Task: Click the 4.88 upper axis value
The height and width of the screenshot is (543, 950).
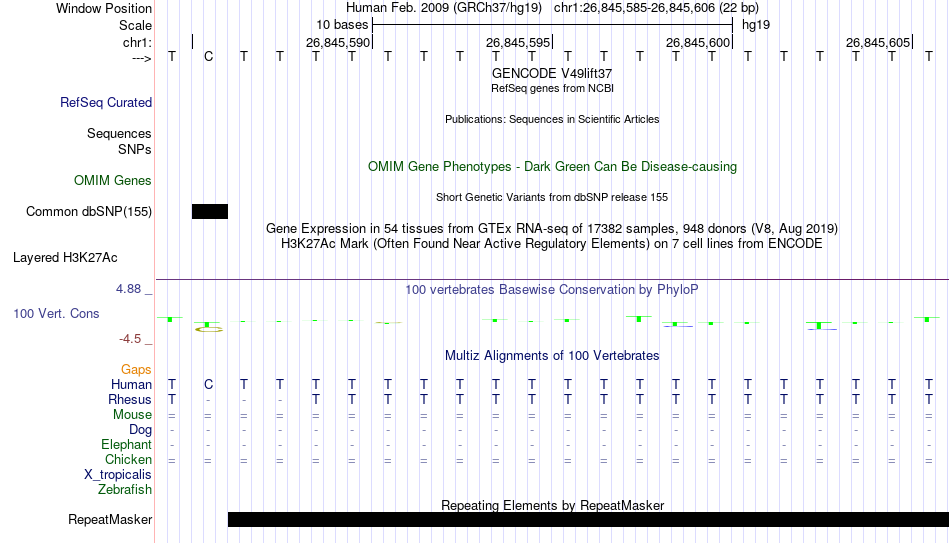Action: tap(128, 289)
